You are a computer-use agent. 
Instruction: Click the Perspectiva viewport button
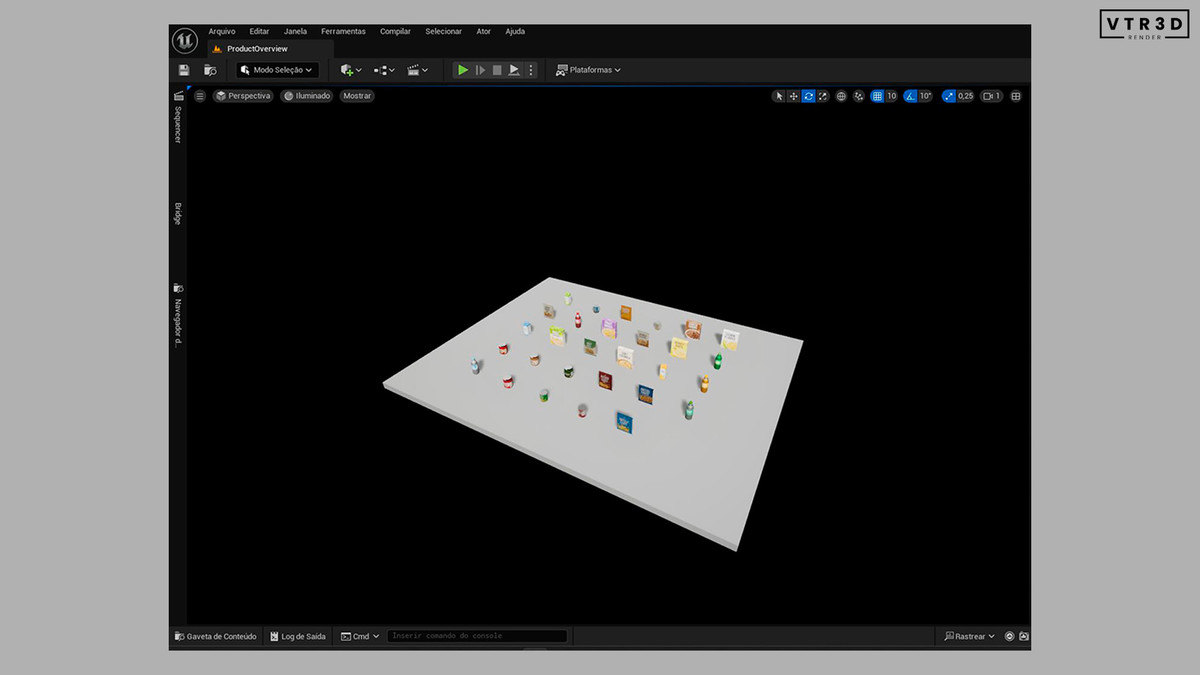pyautogui.click(x=243, y=96)
